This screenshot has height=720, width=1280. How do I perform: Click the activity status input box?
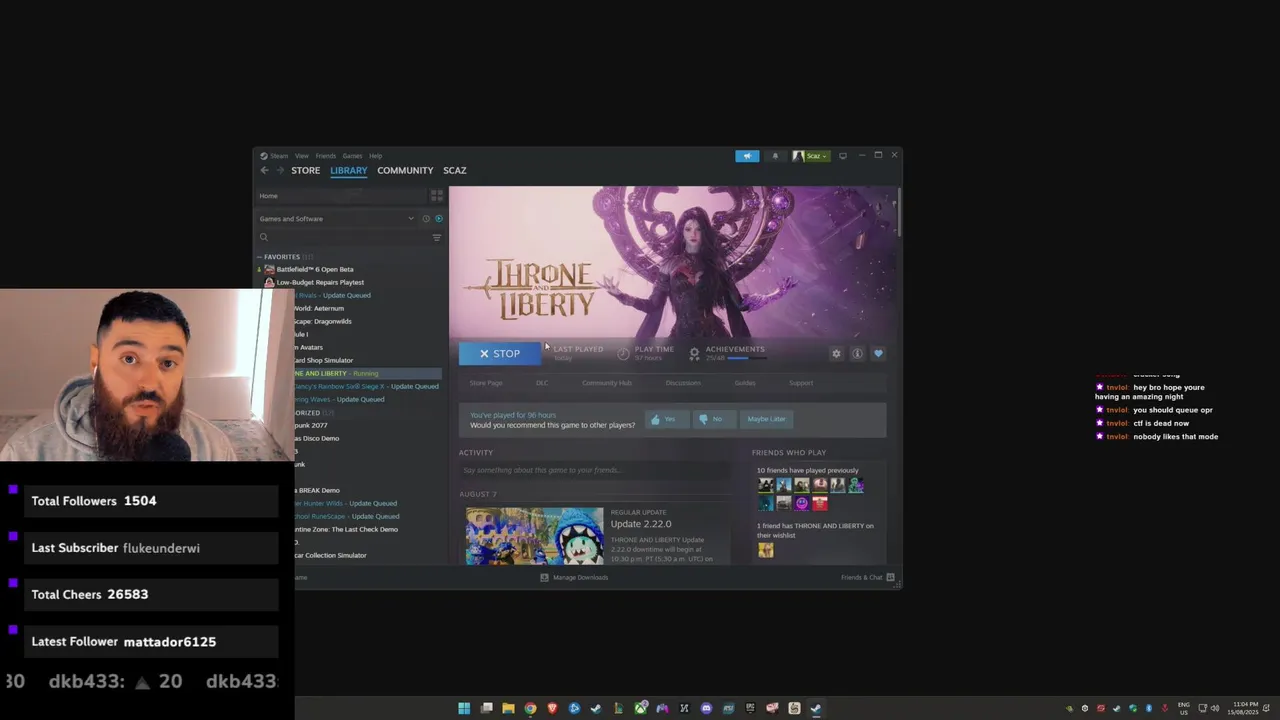click(x=594, y=470)
